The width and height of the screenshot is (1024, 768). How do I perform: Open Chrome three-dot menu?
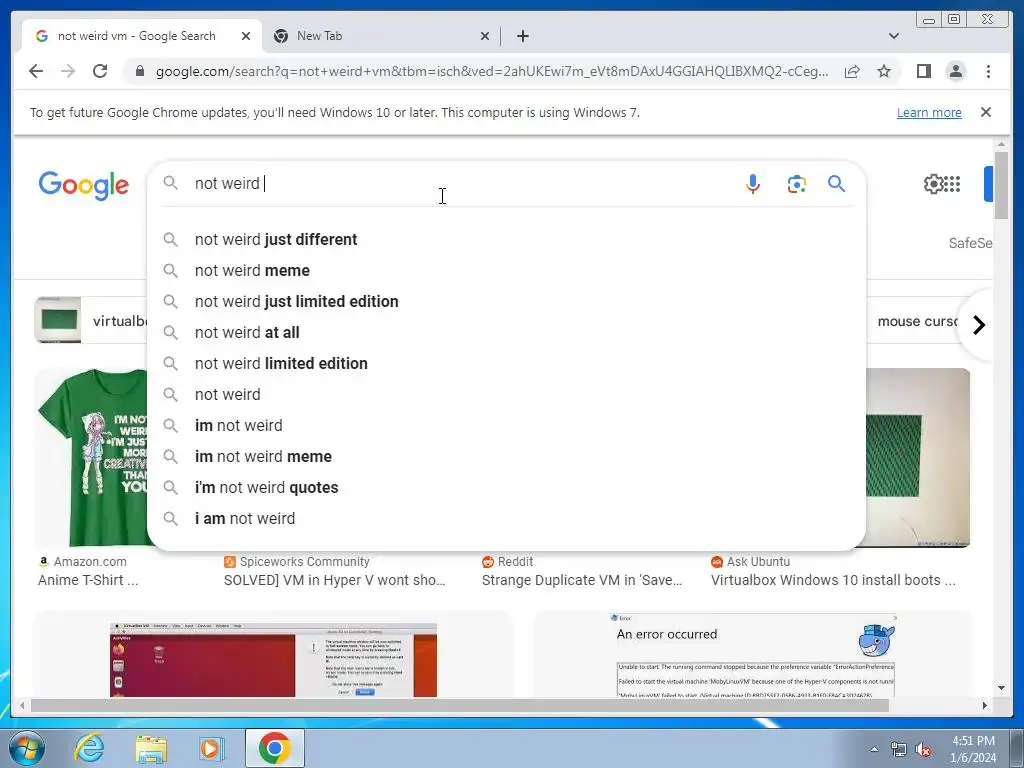[988, 71]
